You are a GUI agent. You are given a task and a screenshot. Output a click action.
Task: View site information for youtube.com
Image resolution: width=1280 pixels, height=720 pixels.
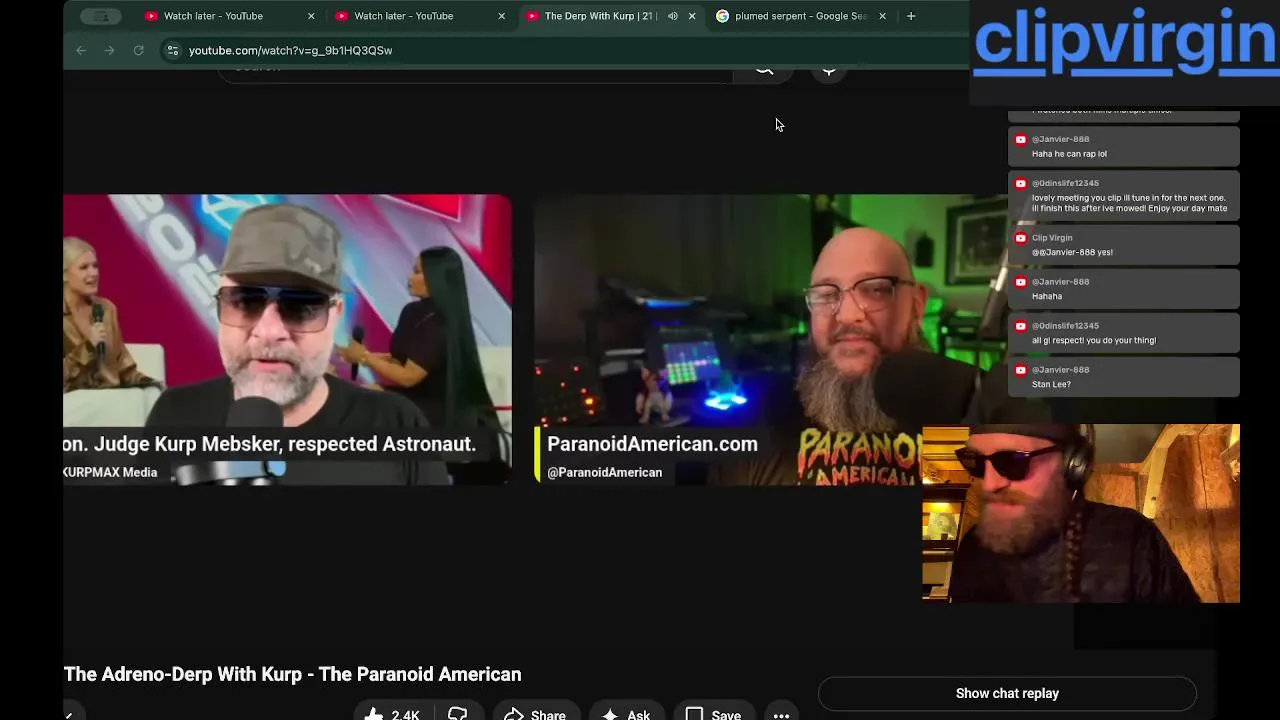point(172,50)
